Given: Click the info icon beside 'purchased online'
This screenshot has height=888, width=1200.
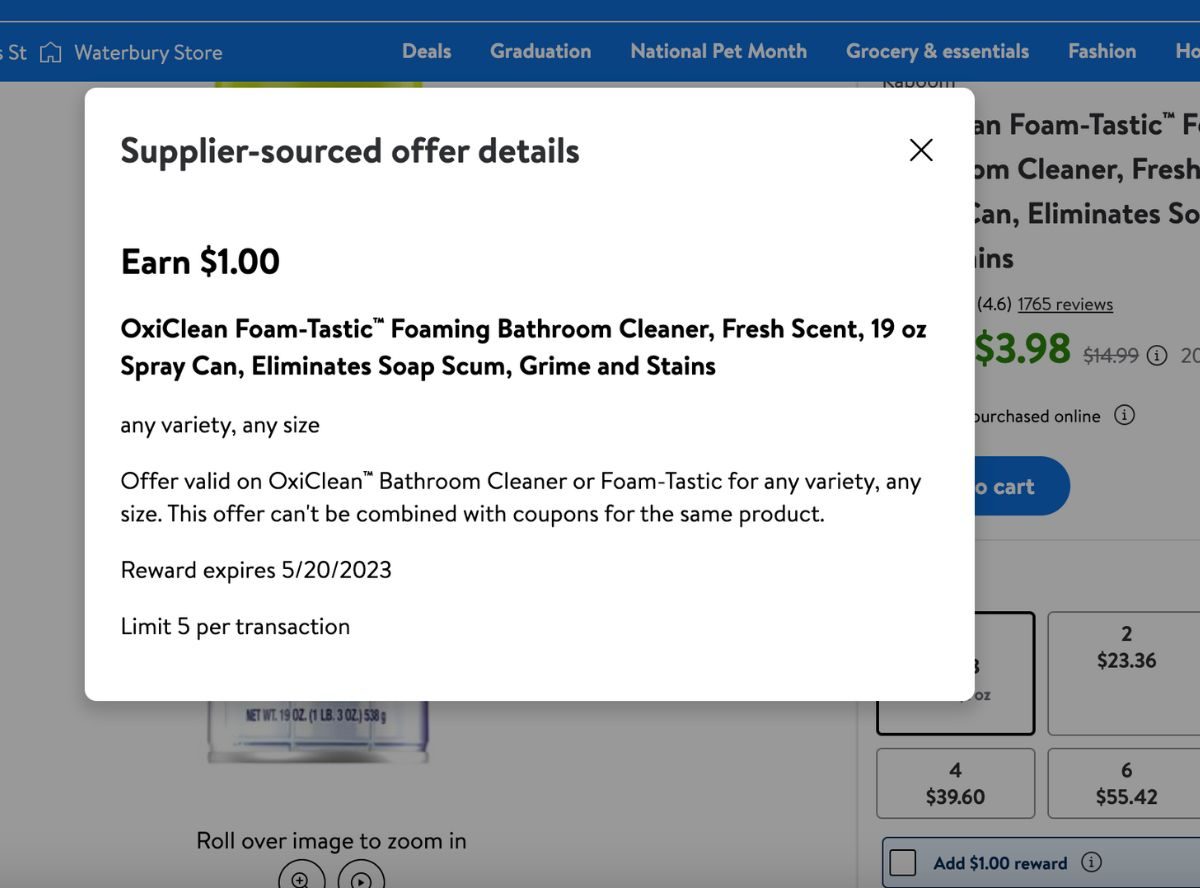Looking at the screenshot, I should point(1124,415).
